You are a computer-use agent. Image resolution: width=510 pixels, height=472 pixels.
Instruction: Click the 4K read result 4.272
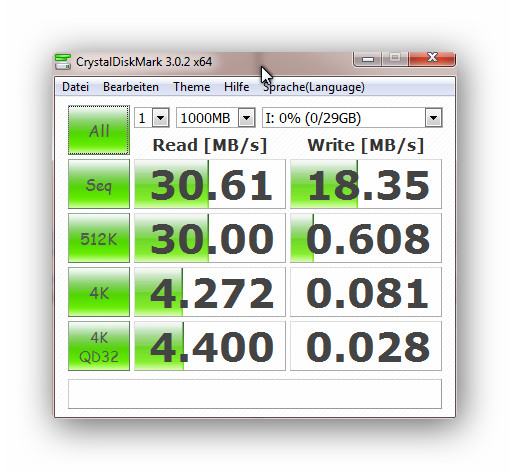[210, 292]
